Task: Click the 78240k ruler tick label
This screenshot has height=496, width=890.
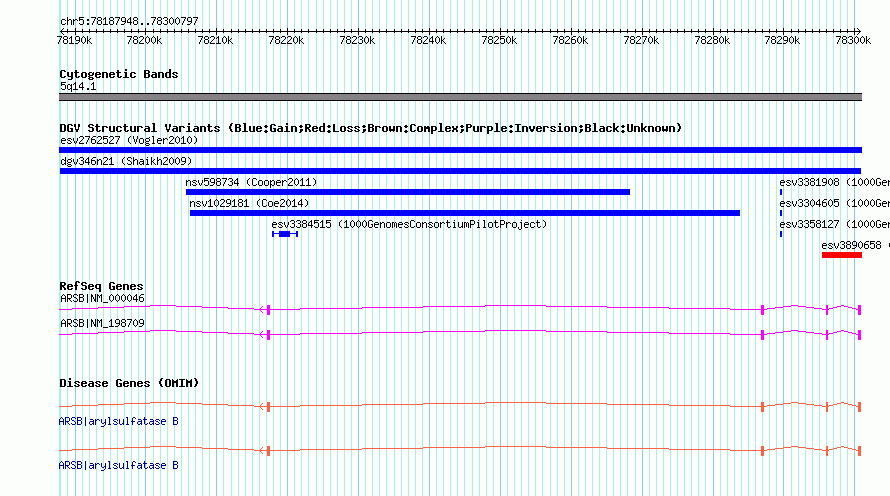Action: click(x=428, y=40)
